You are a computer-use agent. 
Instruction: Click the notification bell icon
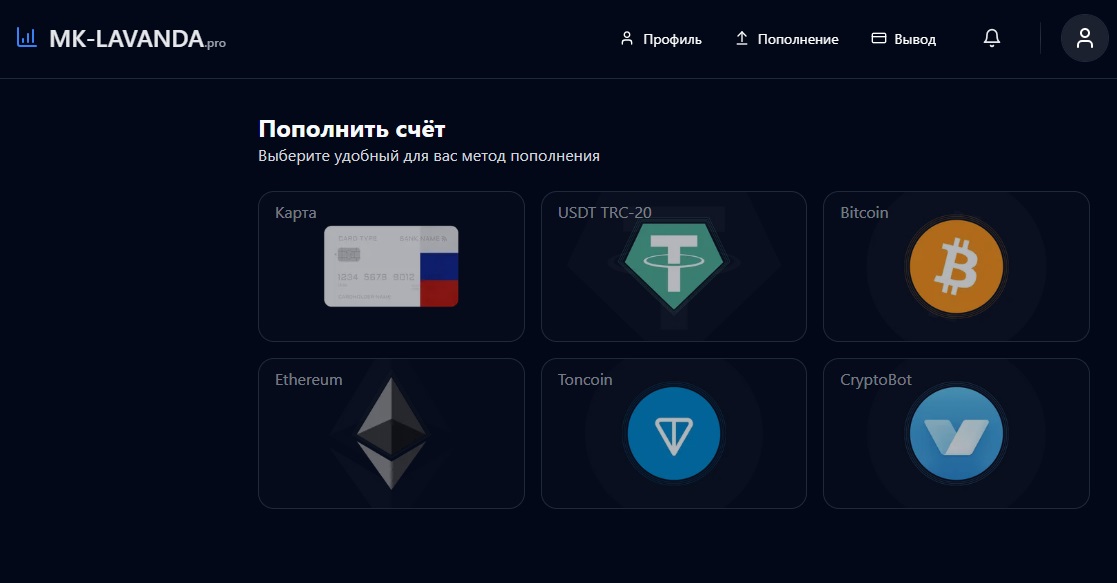(x=992, y=38)
